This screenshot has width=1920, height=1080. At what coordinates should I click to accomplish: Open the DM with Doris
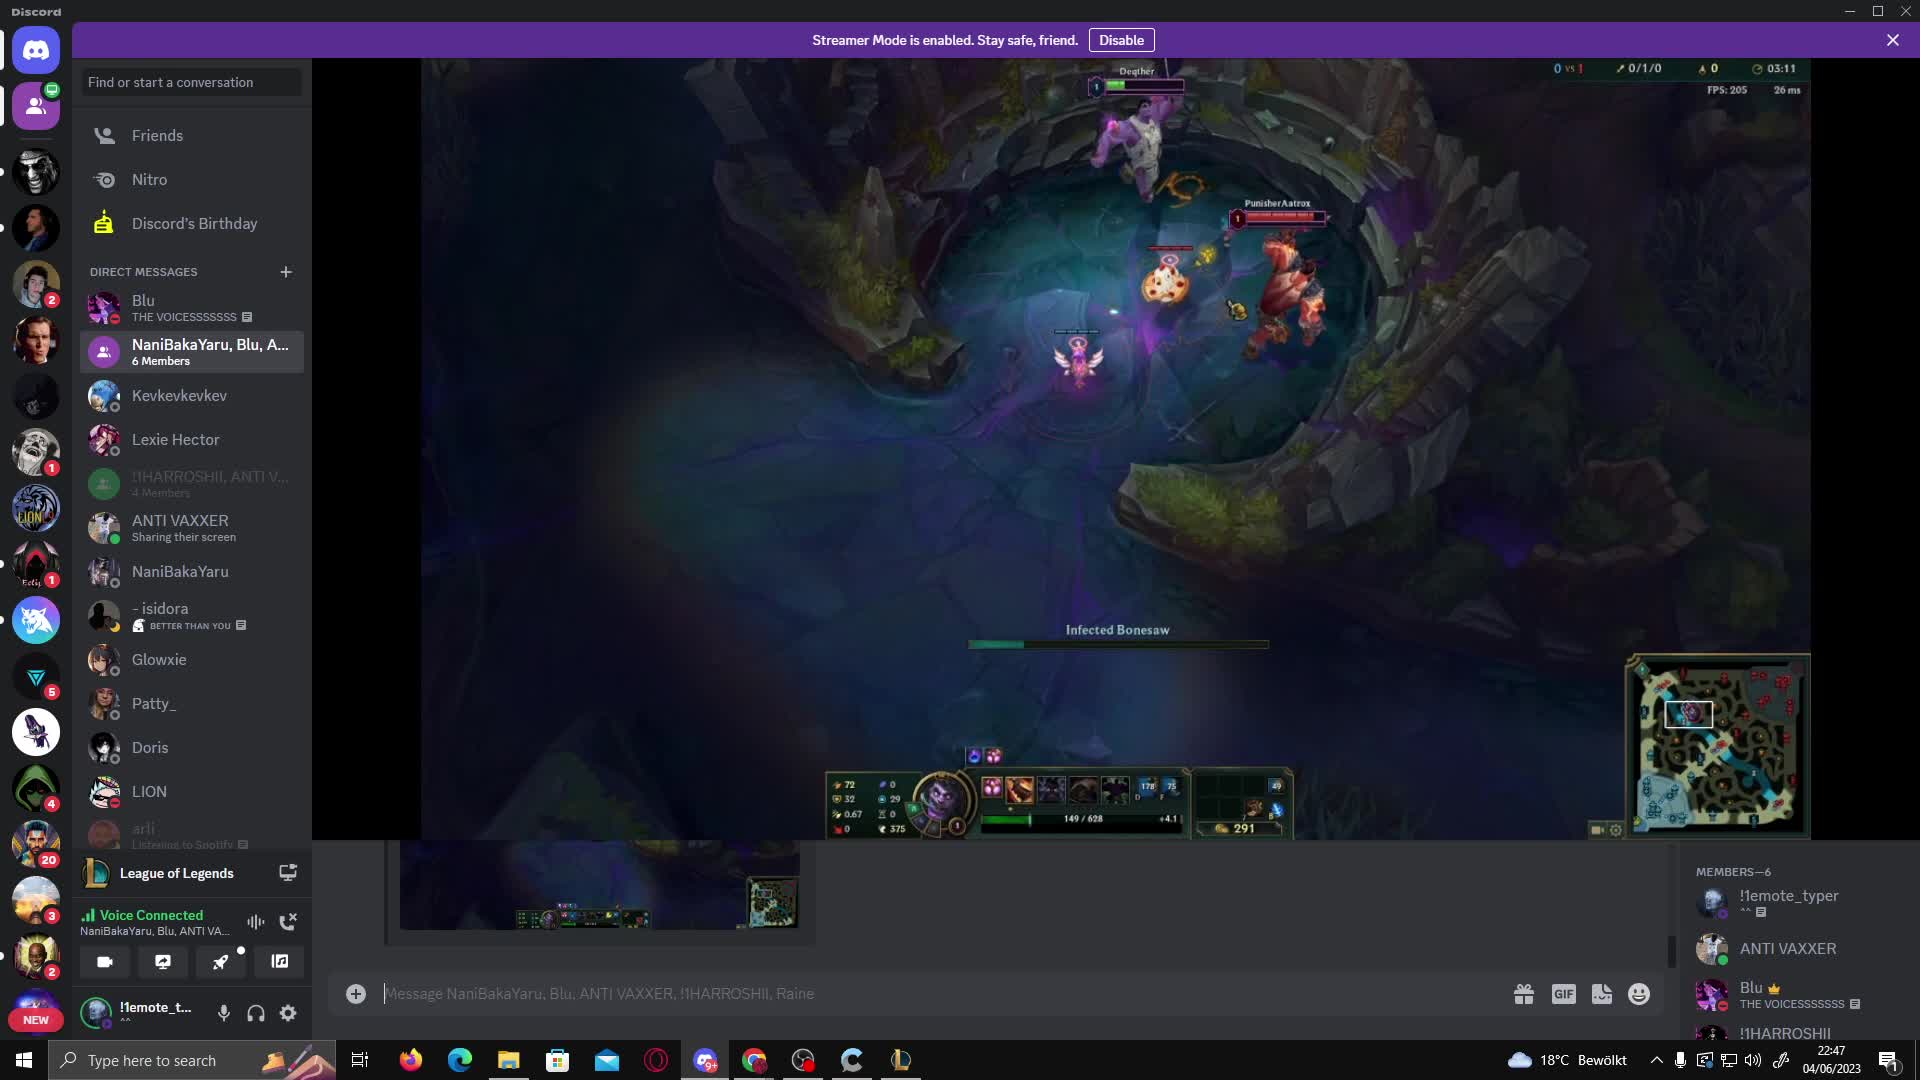[191, 748]
